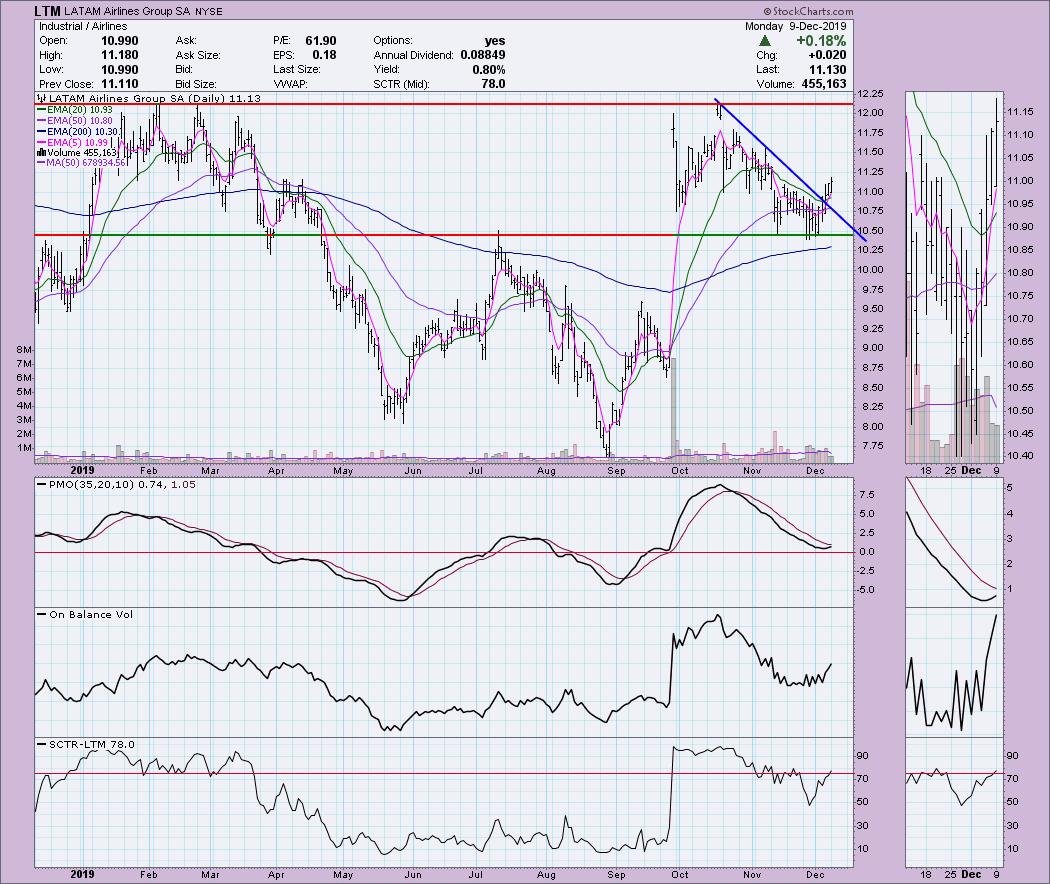Click the EMA(50) 10.80 legend entry
1050x884 pixels.
pos(75,121)
